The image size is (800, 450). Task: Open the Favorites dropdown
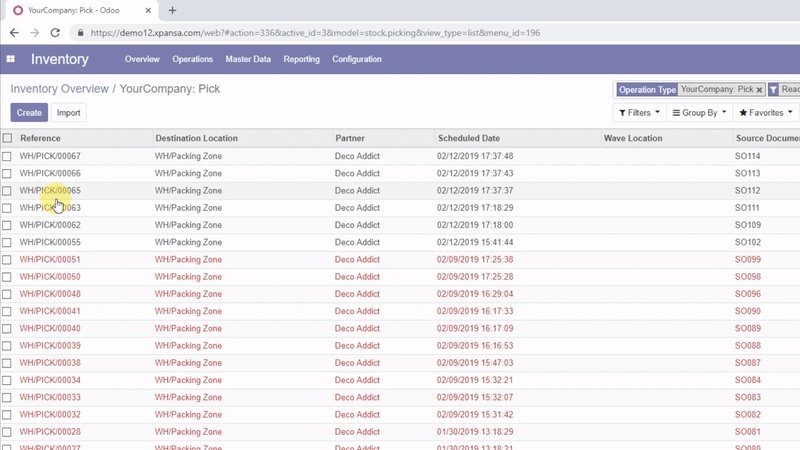coord(766,113)
